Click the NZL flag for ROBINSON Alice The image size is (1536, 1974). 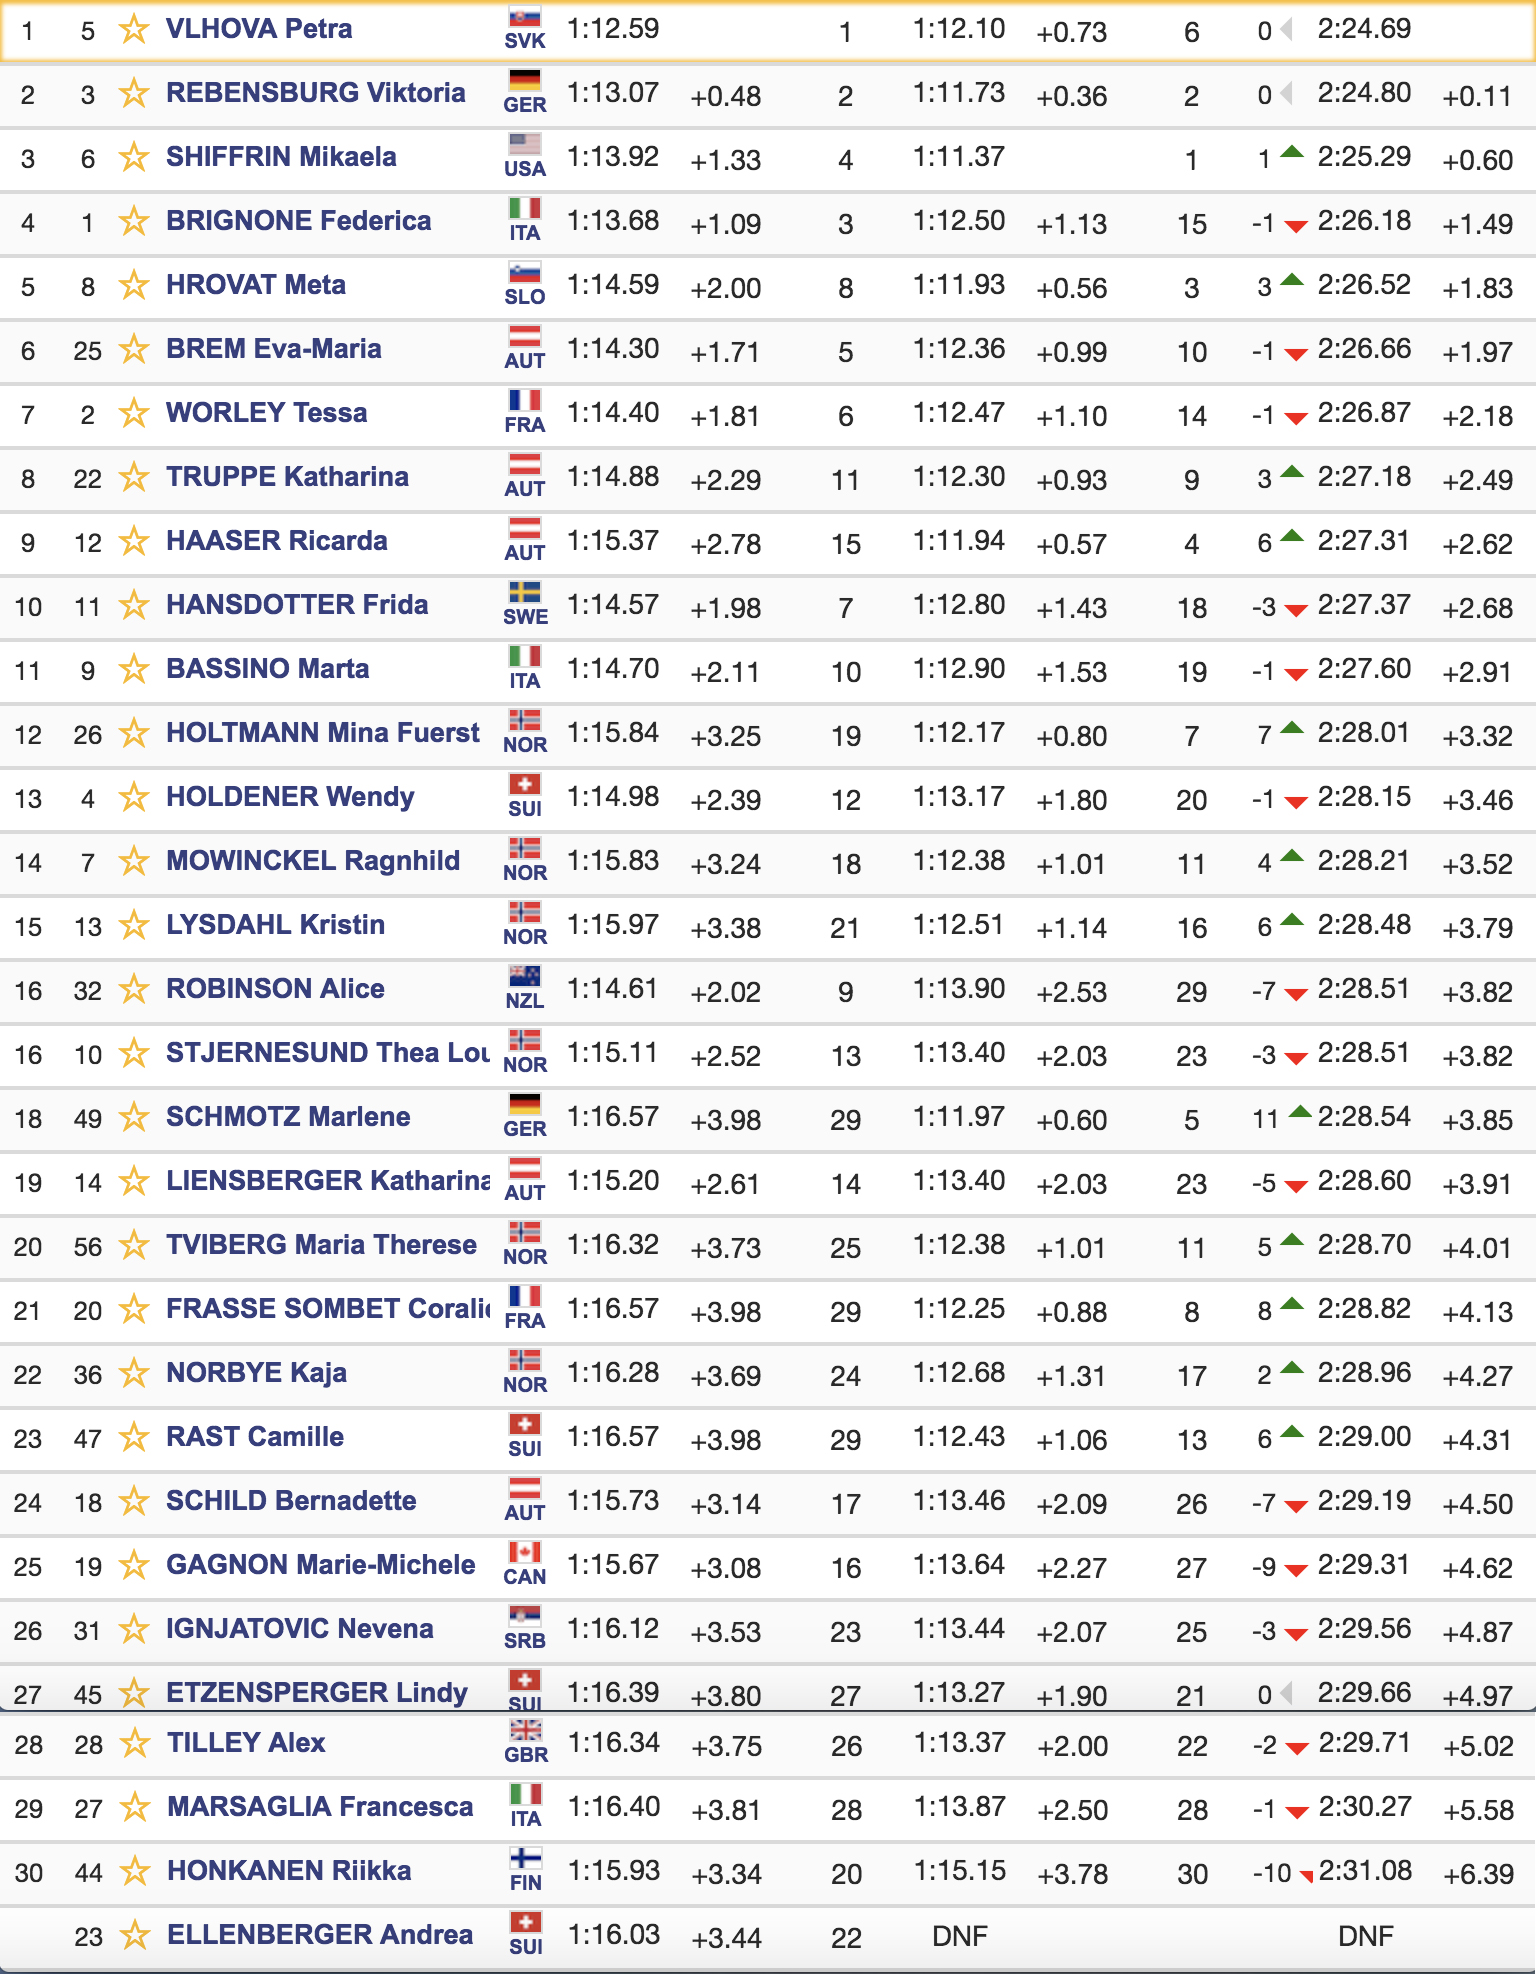click(x=525, y=976)
